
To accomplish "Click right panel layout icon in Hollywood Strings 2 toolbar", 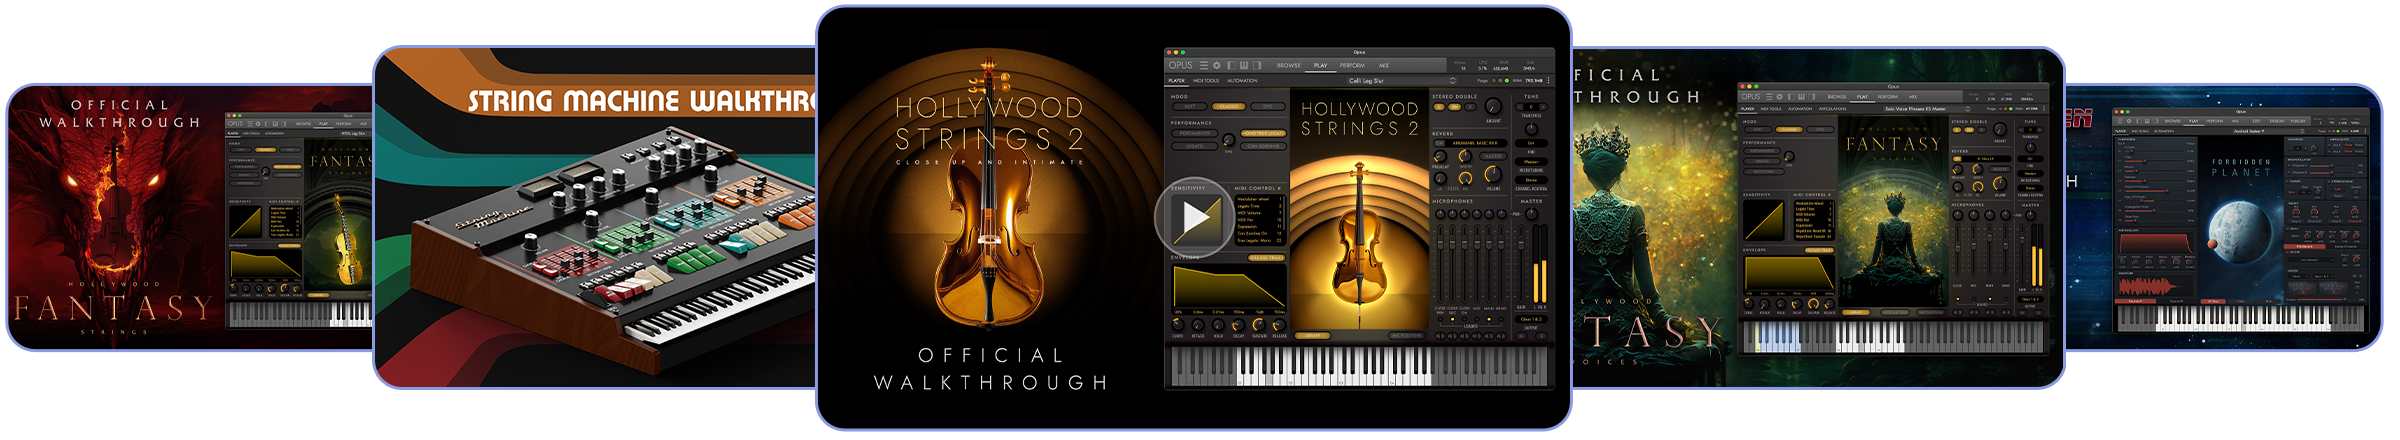I will click(1257, 65).
